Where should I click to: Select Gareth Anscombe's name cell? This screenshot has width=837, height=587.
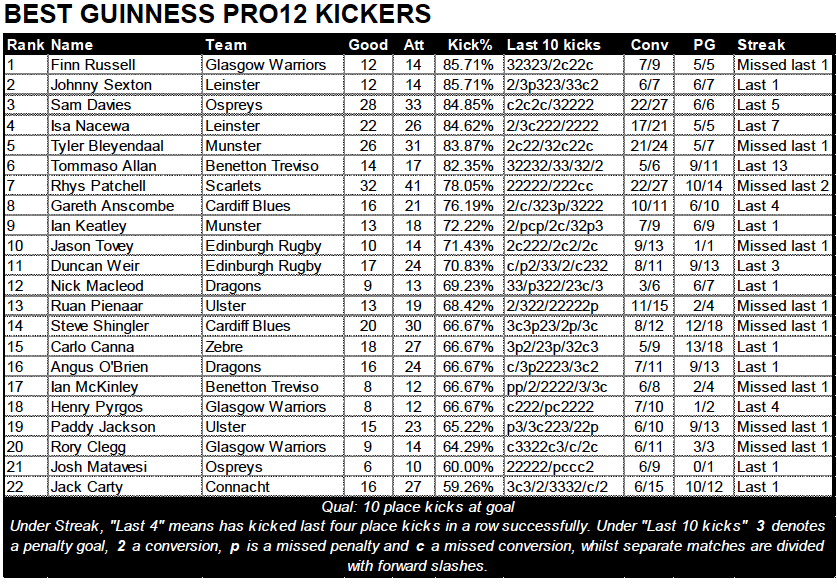click(125, 206)
